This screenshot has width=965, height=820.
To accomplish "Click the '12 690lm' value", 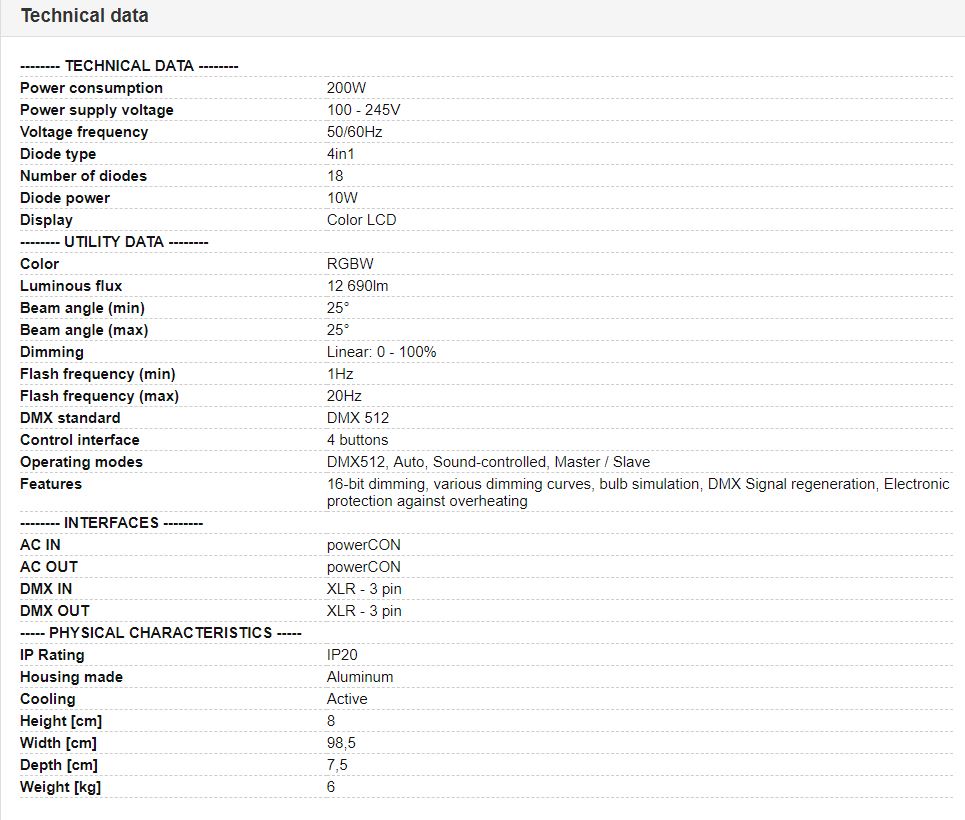I will (358, 286).
